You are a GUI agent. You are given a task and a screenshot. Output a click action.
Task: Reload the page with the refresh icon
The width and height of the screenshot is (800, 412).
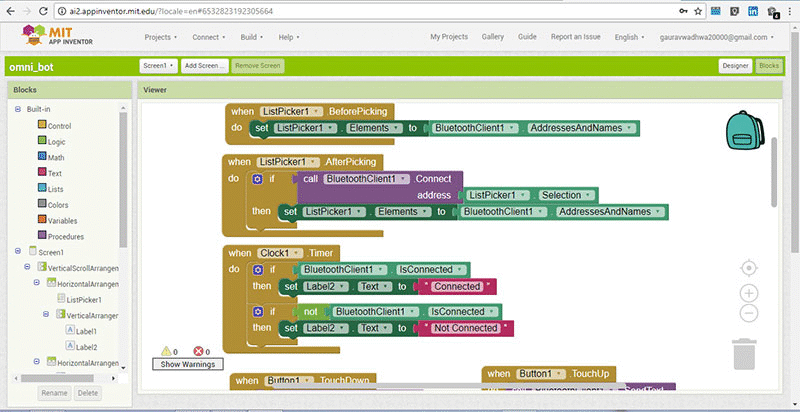44,11
